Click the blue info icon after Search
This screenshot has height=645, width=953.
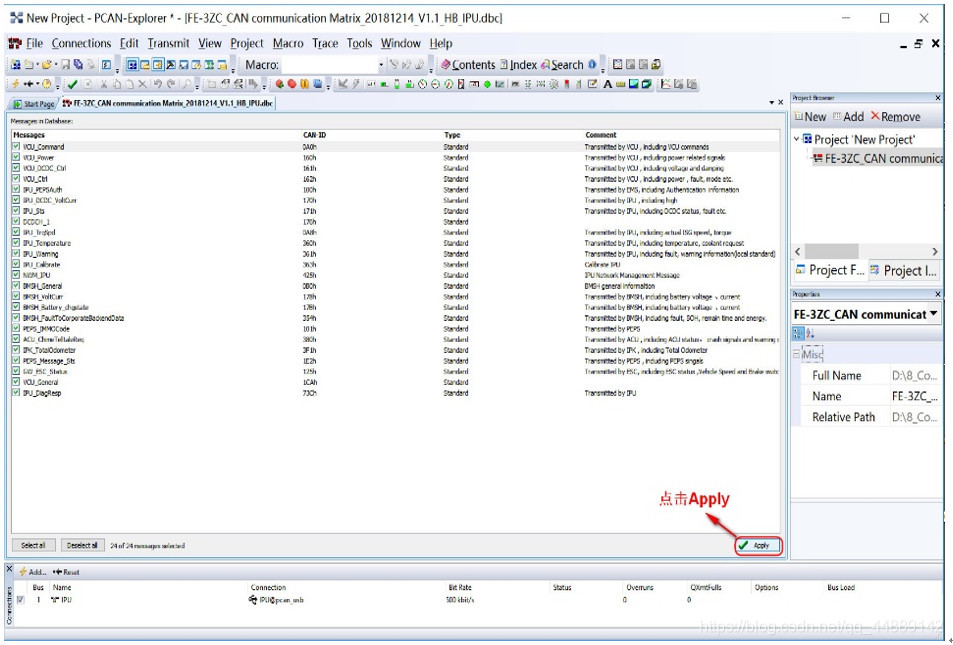point(592,64)
